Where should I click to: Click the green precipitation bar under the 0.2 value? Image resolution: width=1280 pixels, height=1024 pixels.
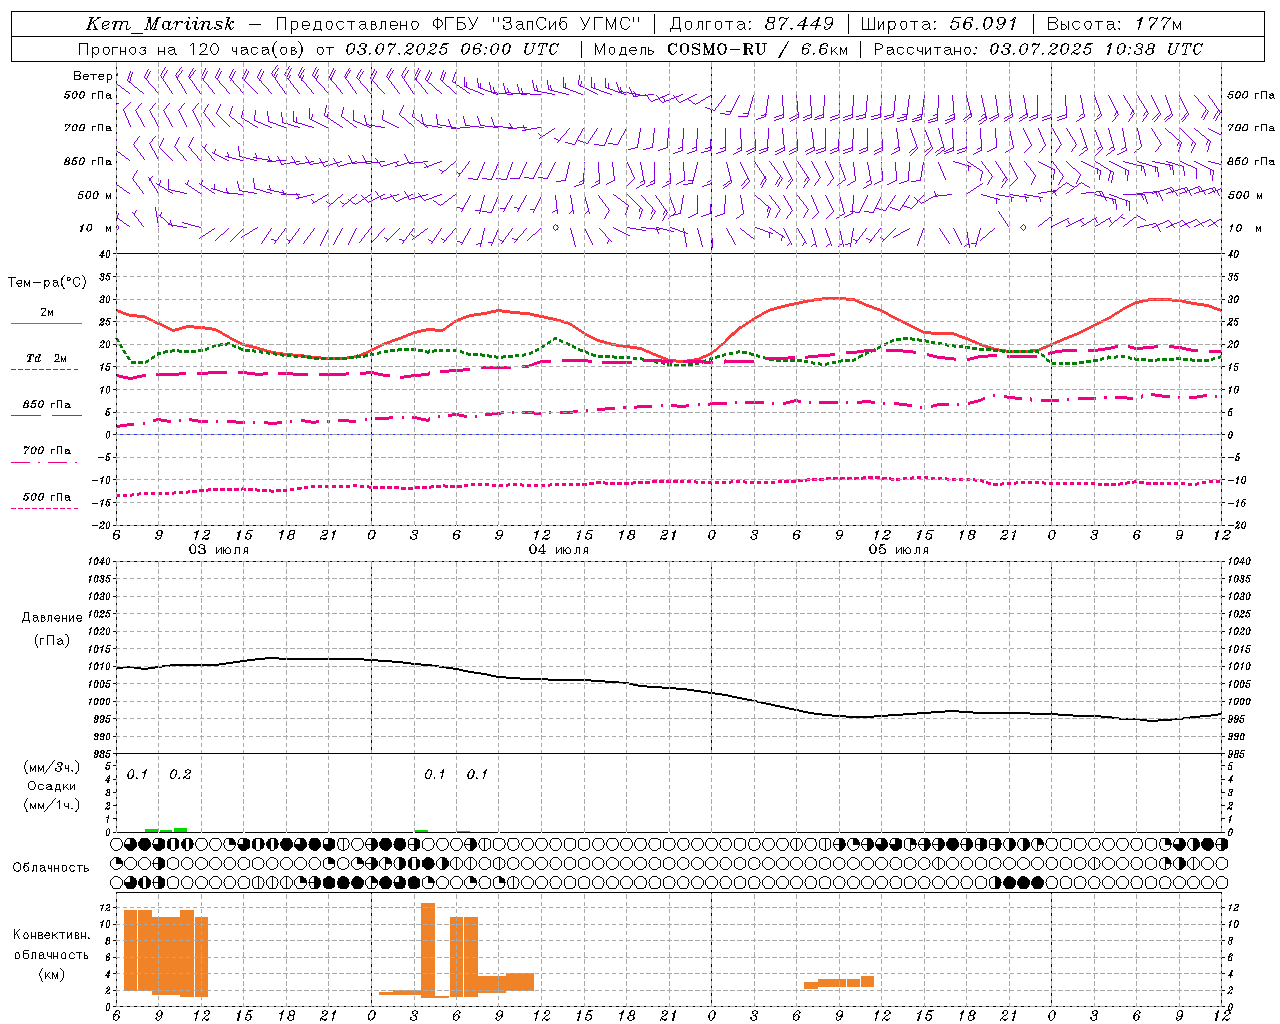181,830
